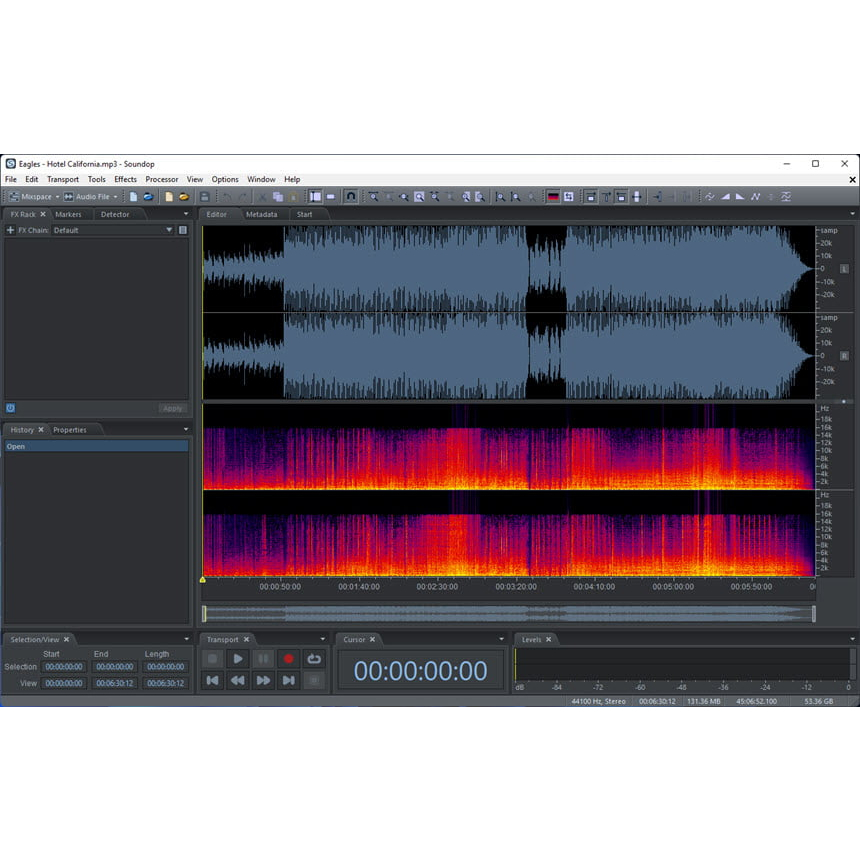Screen dimensions: 860x860
Task: Click the Time Selection tool icon
Action: pyautogui.click(x=316, y=197)
